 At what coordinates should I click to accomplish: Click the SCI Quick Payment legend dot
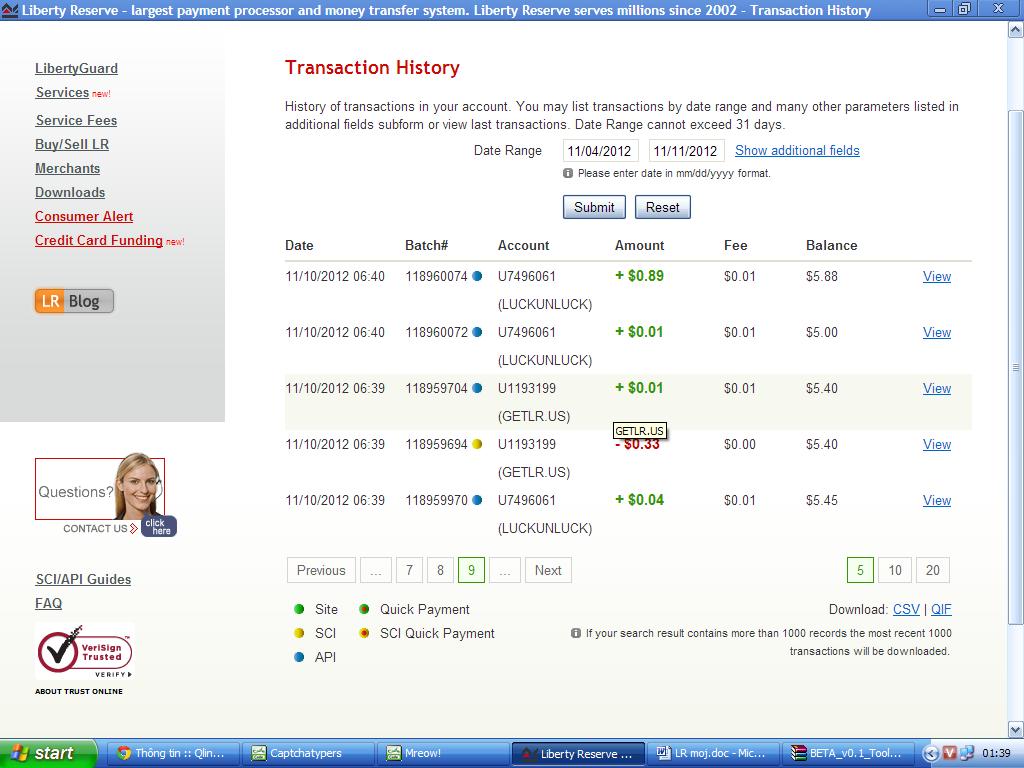point(364,633)
